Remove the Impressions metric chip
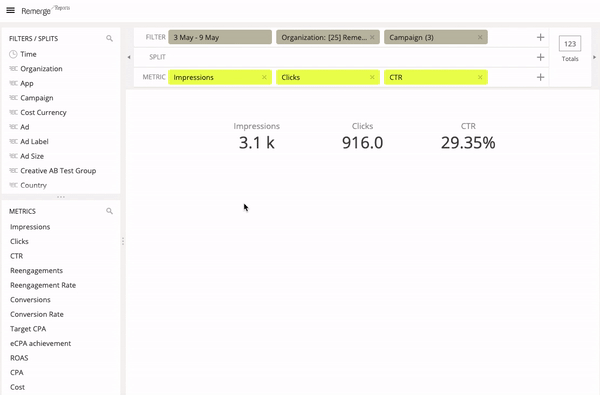The height and width of the screenshot is (395, 600). coord(264,77)
